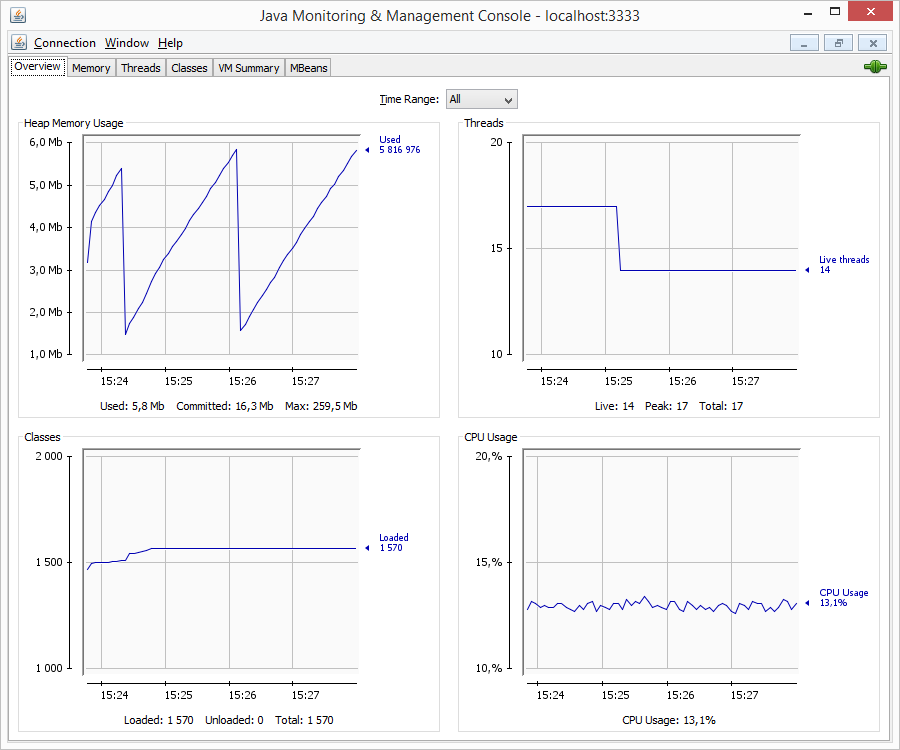Open the VM Summary tab
Viewport: 900px width, 750px height.
[x=249, y=68]
